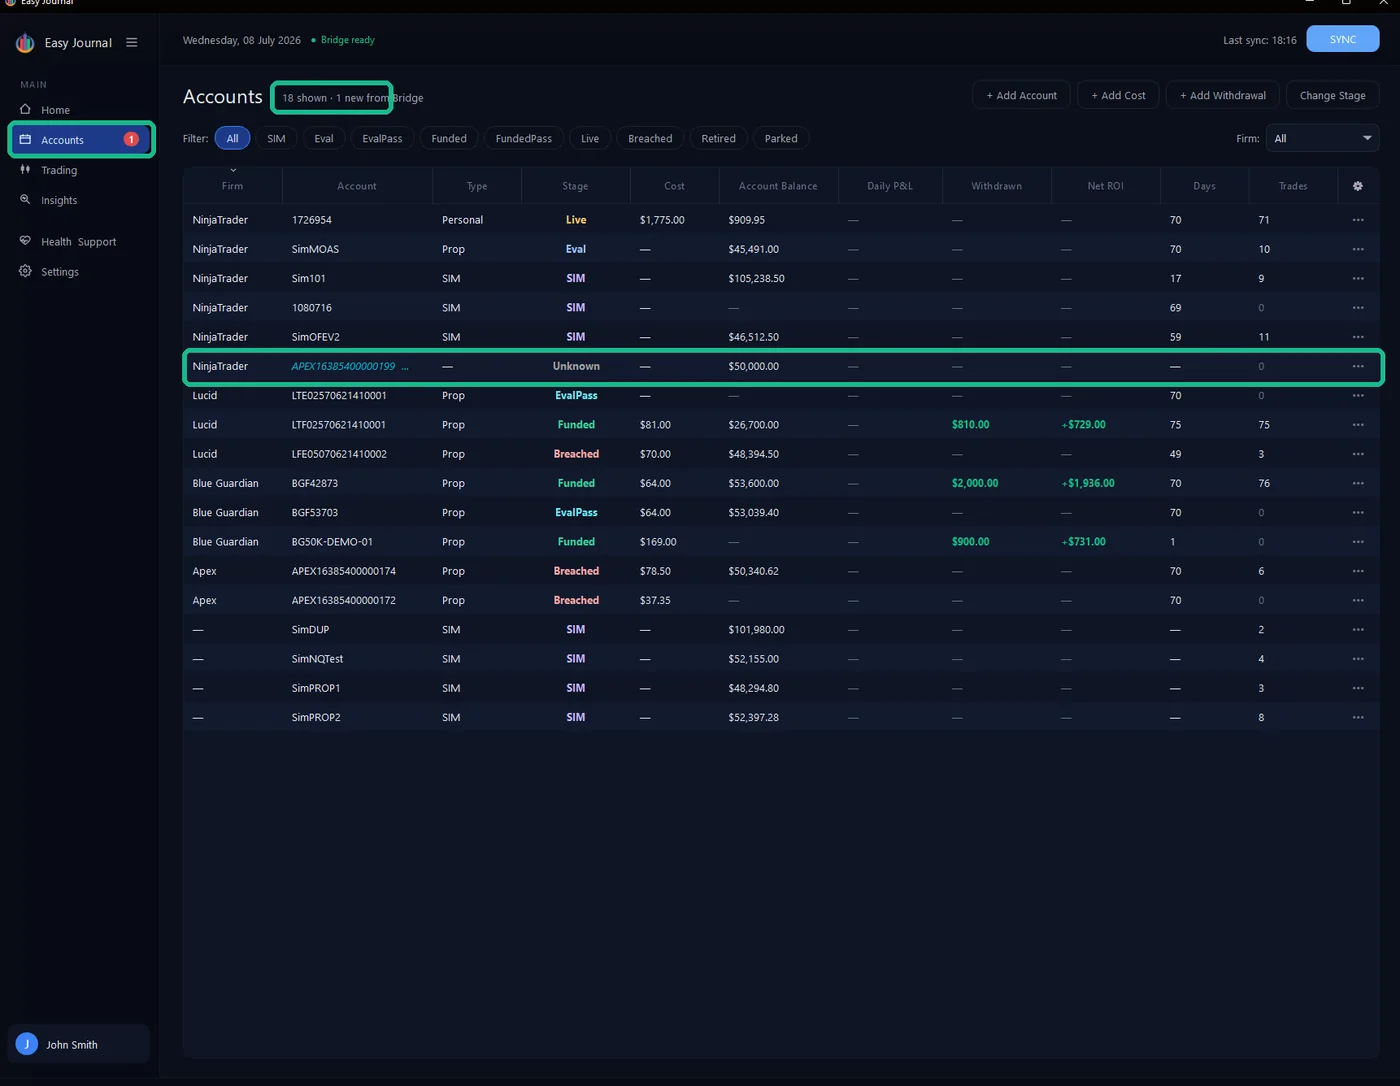
Task: Click the Personal type cell
Action: (x=462, y=220)
